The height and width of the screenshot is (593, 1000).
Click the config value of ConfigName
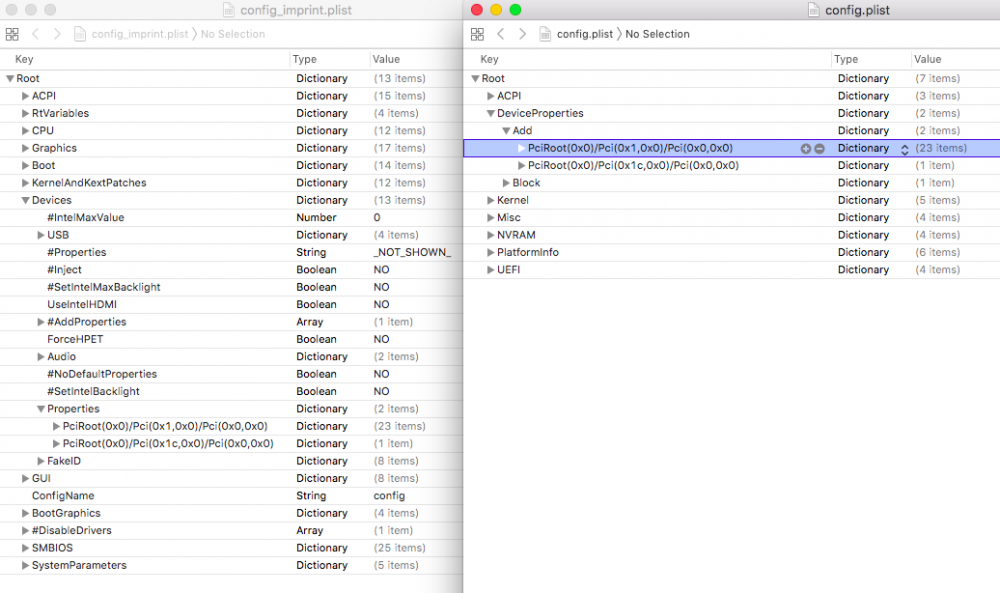coord(389,495)
